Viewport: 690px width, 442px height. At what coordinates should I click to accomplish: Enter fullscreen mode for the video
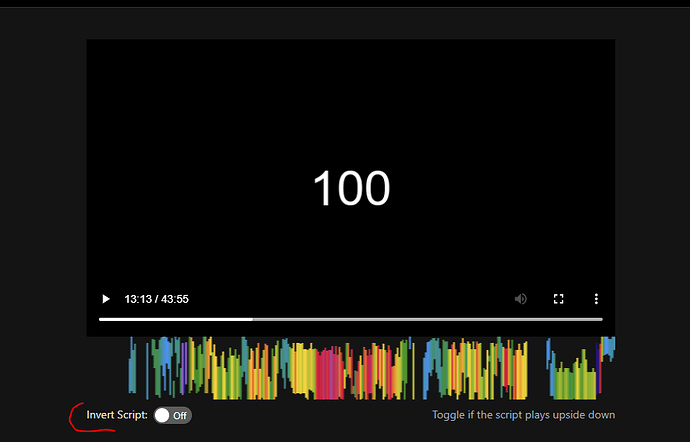559,299
